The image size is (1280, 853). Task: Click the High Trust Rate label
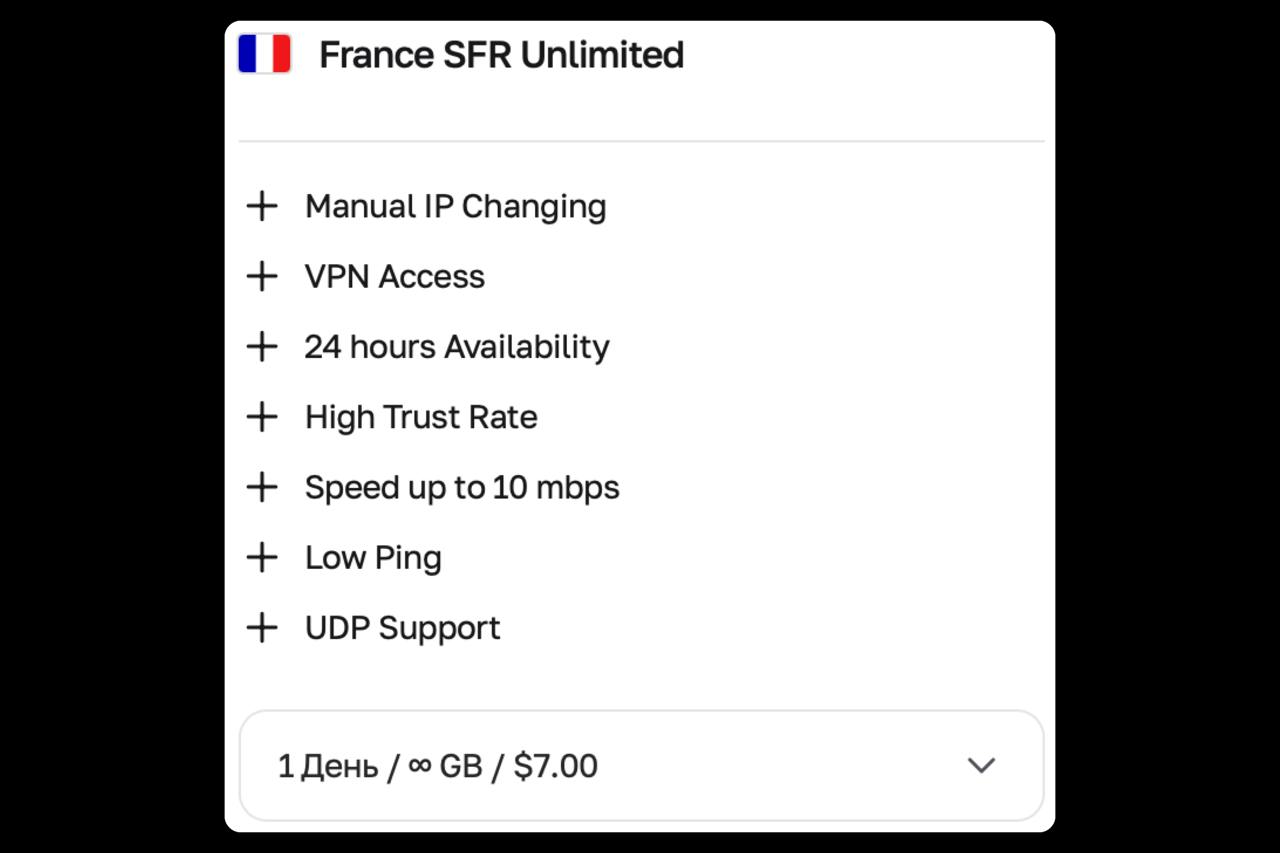421,418
